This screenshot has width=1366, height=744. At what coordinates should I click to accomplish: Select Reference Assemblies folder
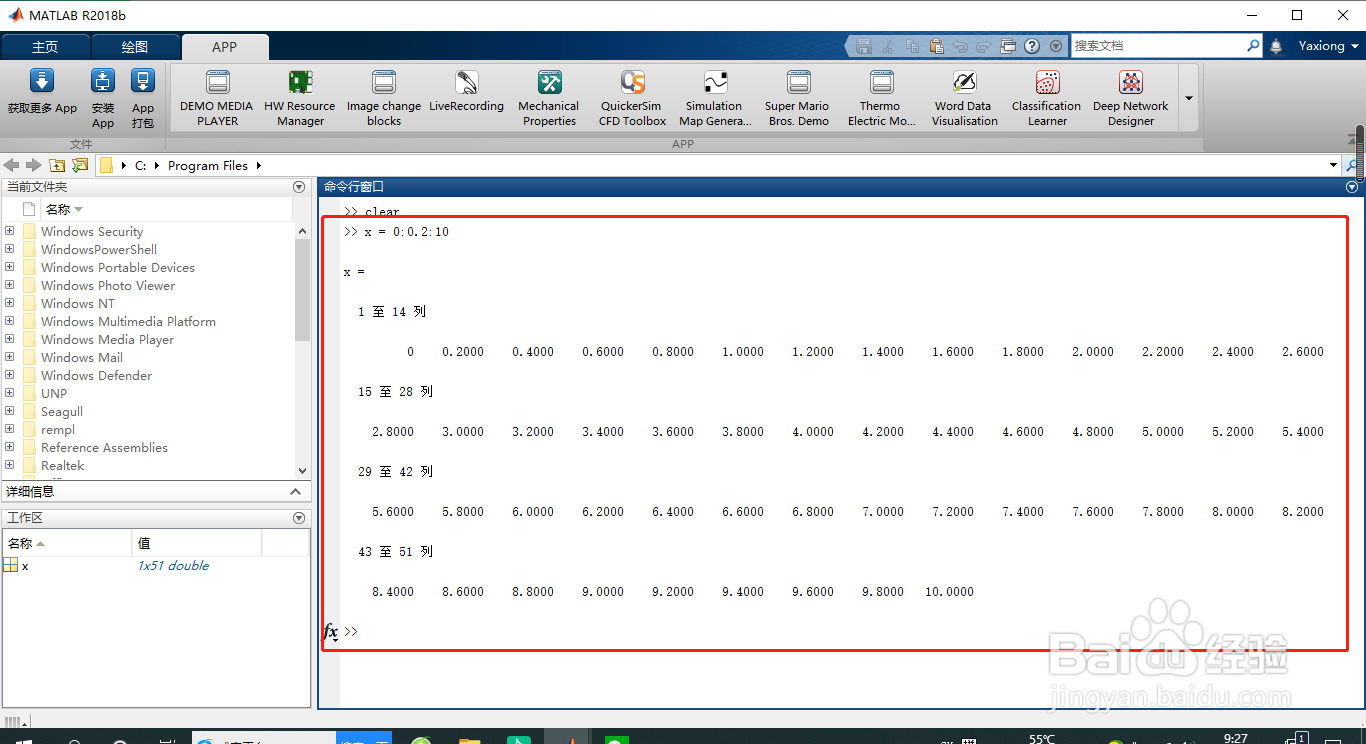[104, 448]
